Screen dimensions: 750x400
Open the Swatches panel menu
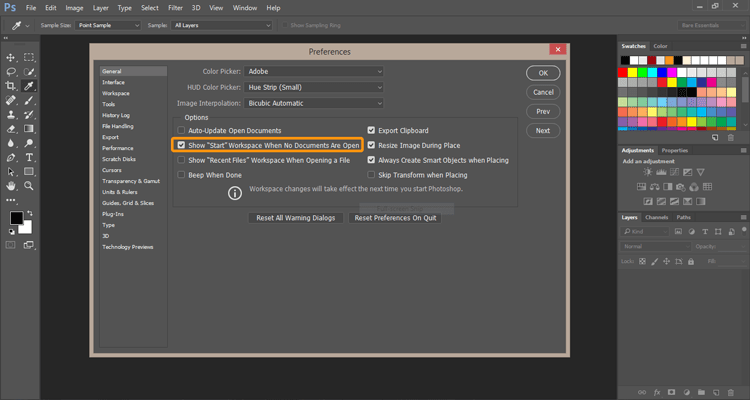743,46
